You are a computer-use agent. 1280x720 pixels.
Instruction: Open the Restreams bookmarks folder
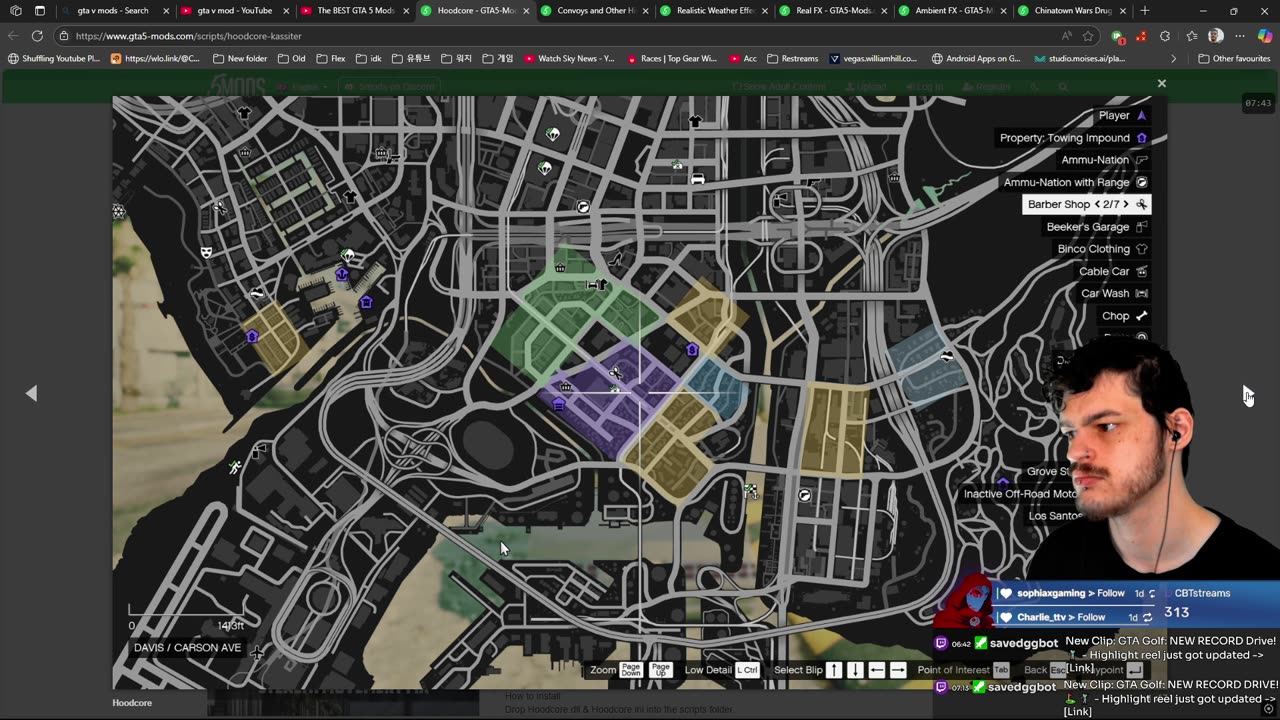[792, 59]
